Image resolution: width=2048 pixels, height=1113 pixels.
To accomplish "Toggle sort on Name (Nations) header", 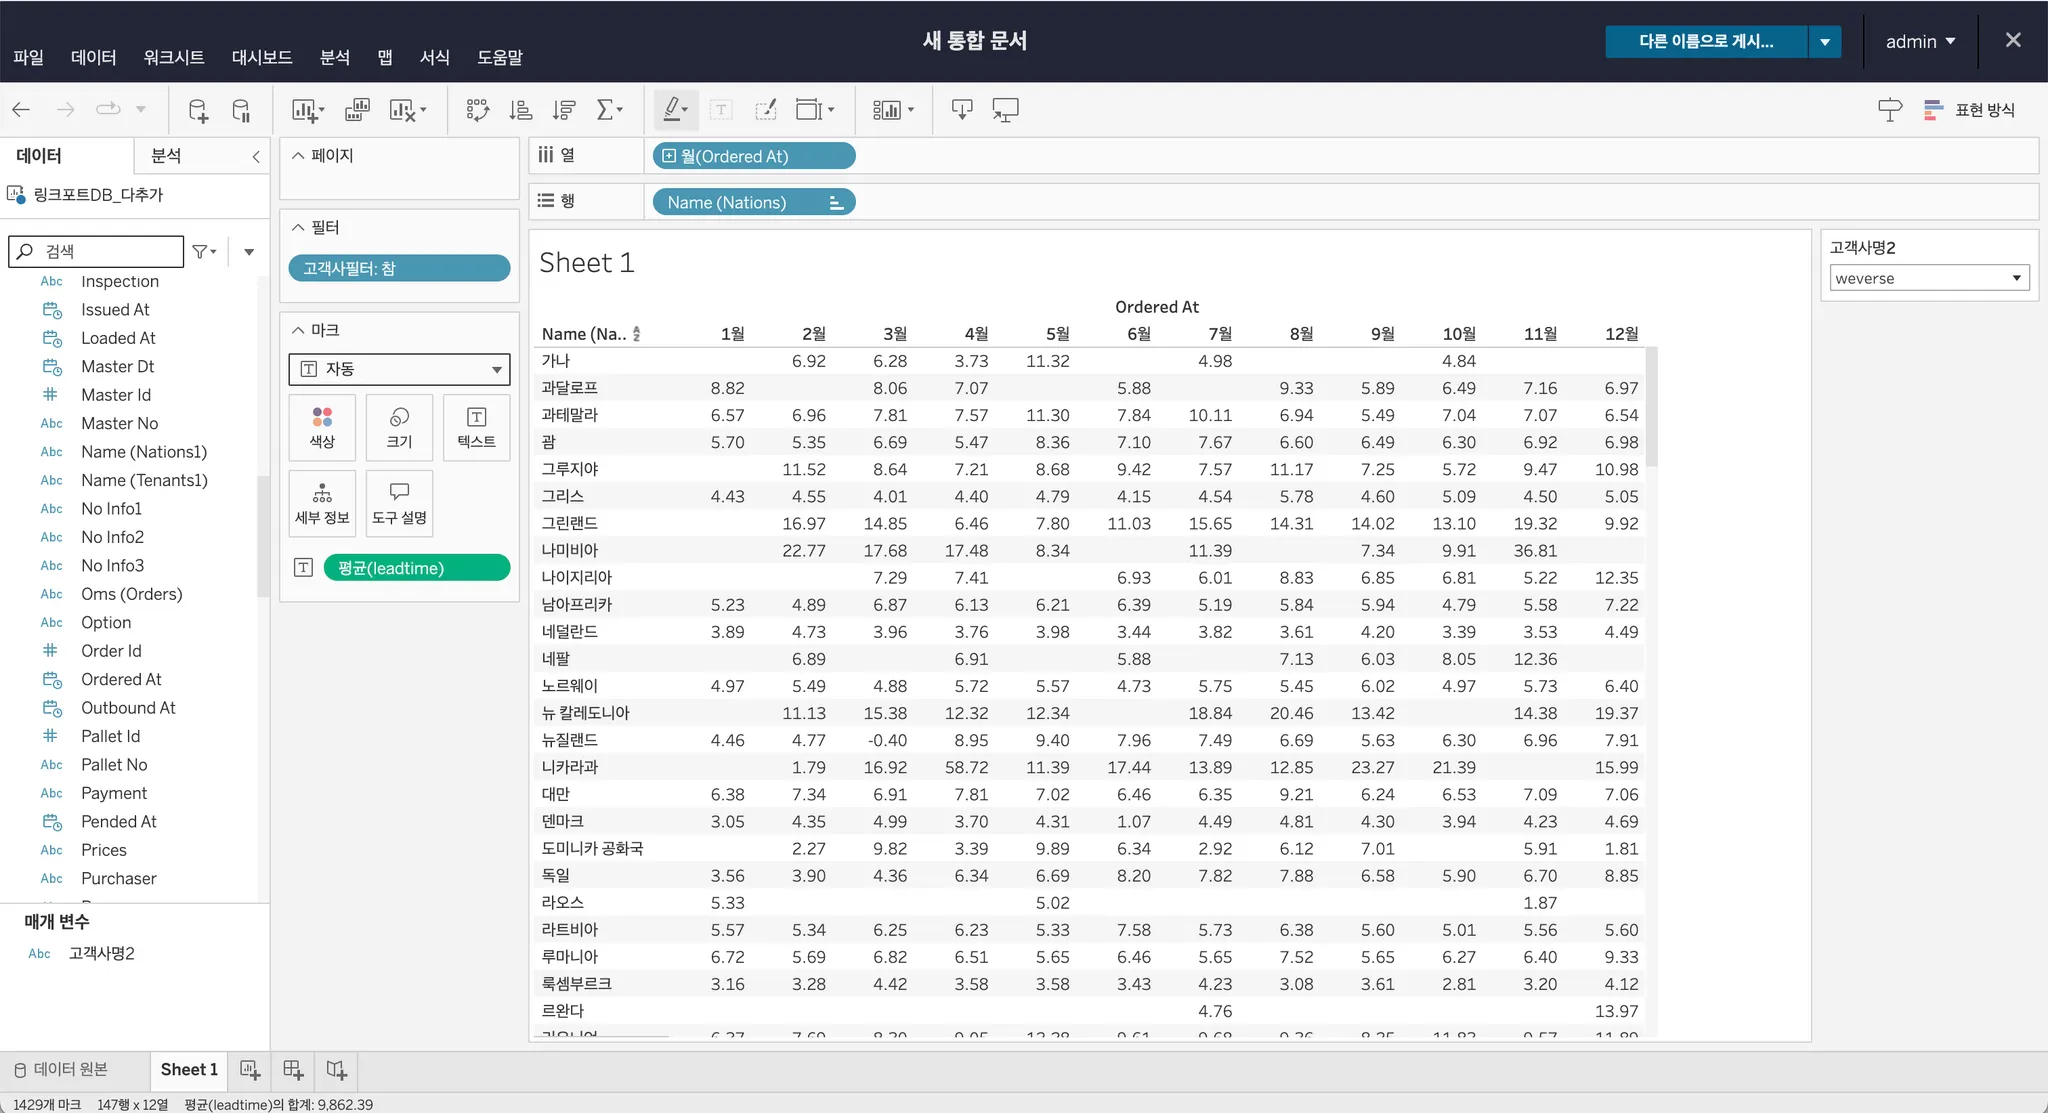I will (636, 334).
